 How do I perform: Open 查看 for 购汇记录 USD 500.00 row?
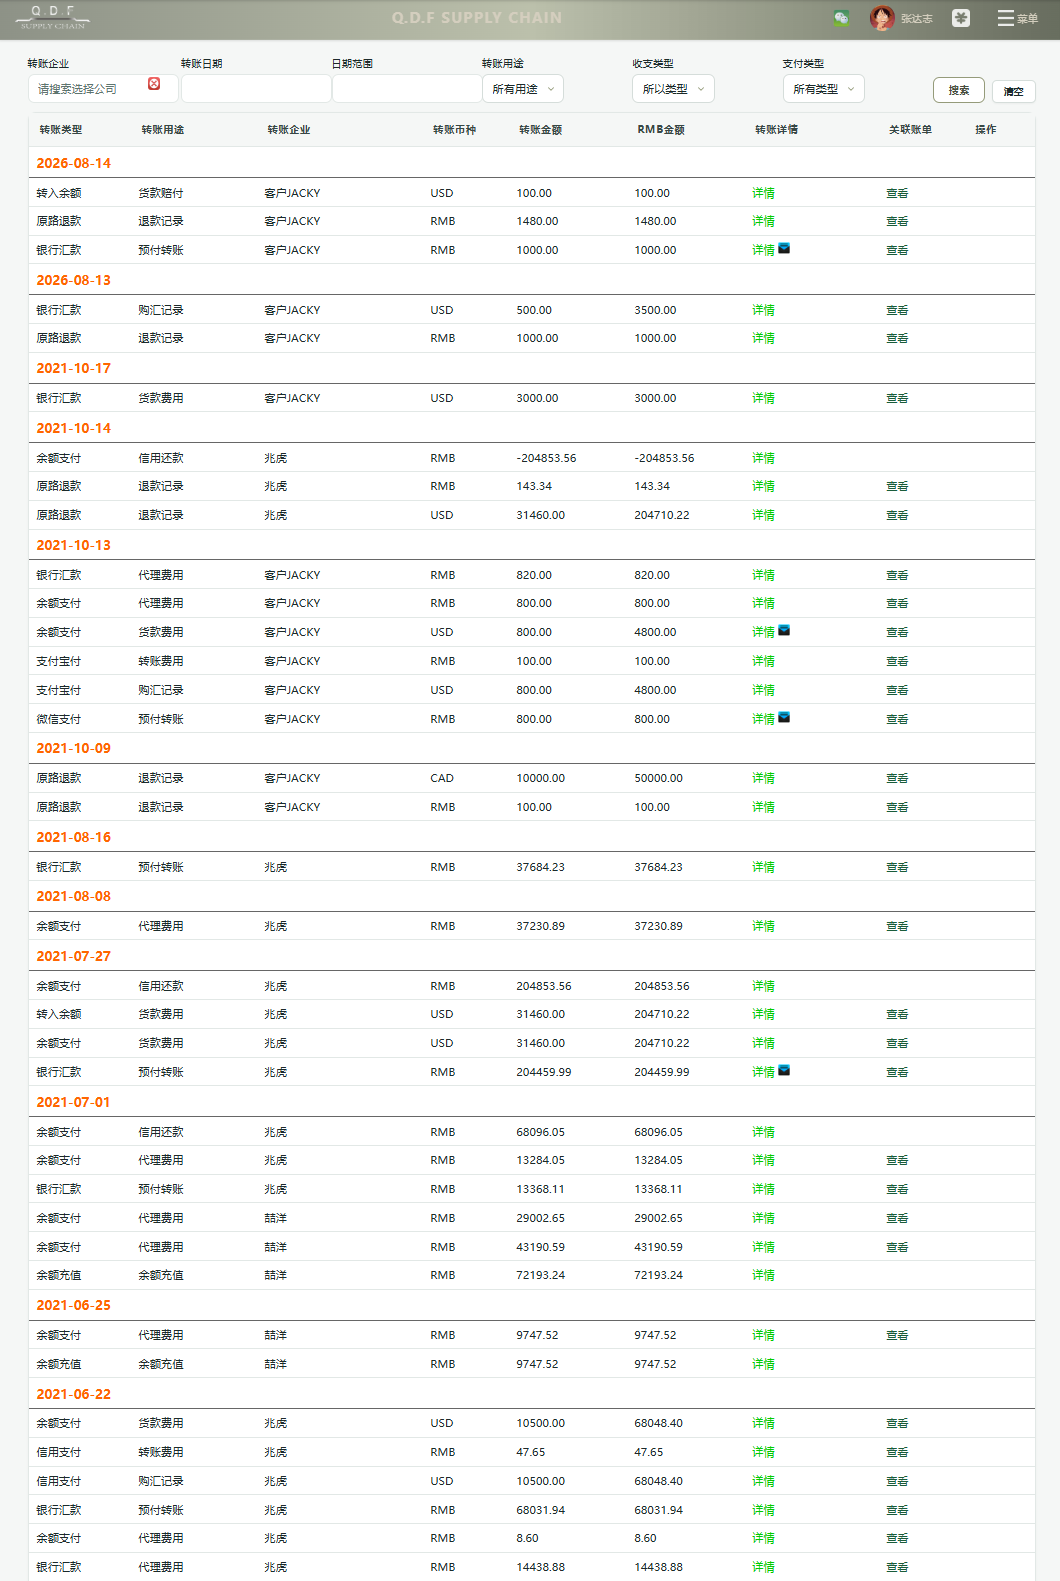(x=897, y=310)
